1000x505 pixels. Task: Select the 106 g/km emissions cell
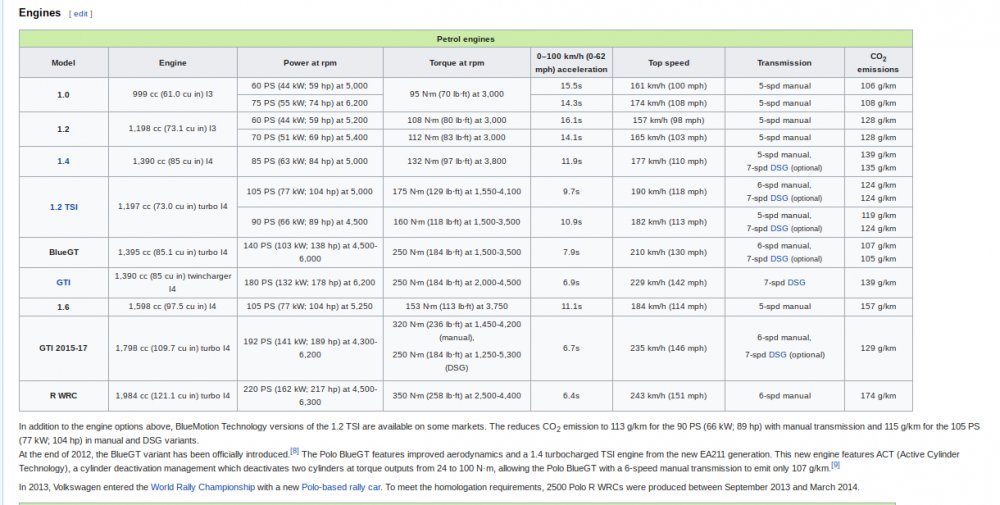click(x=878, y=86)
